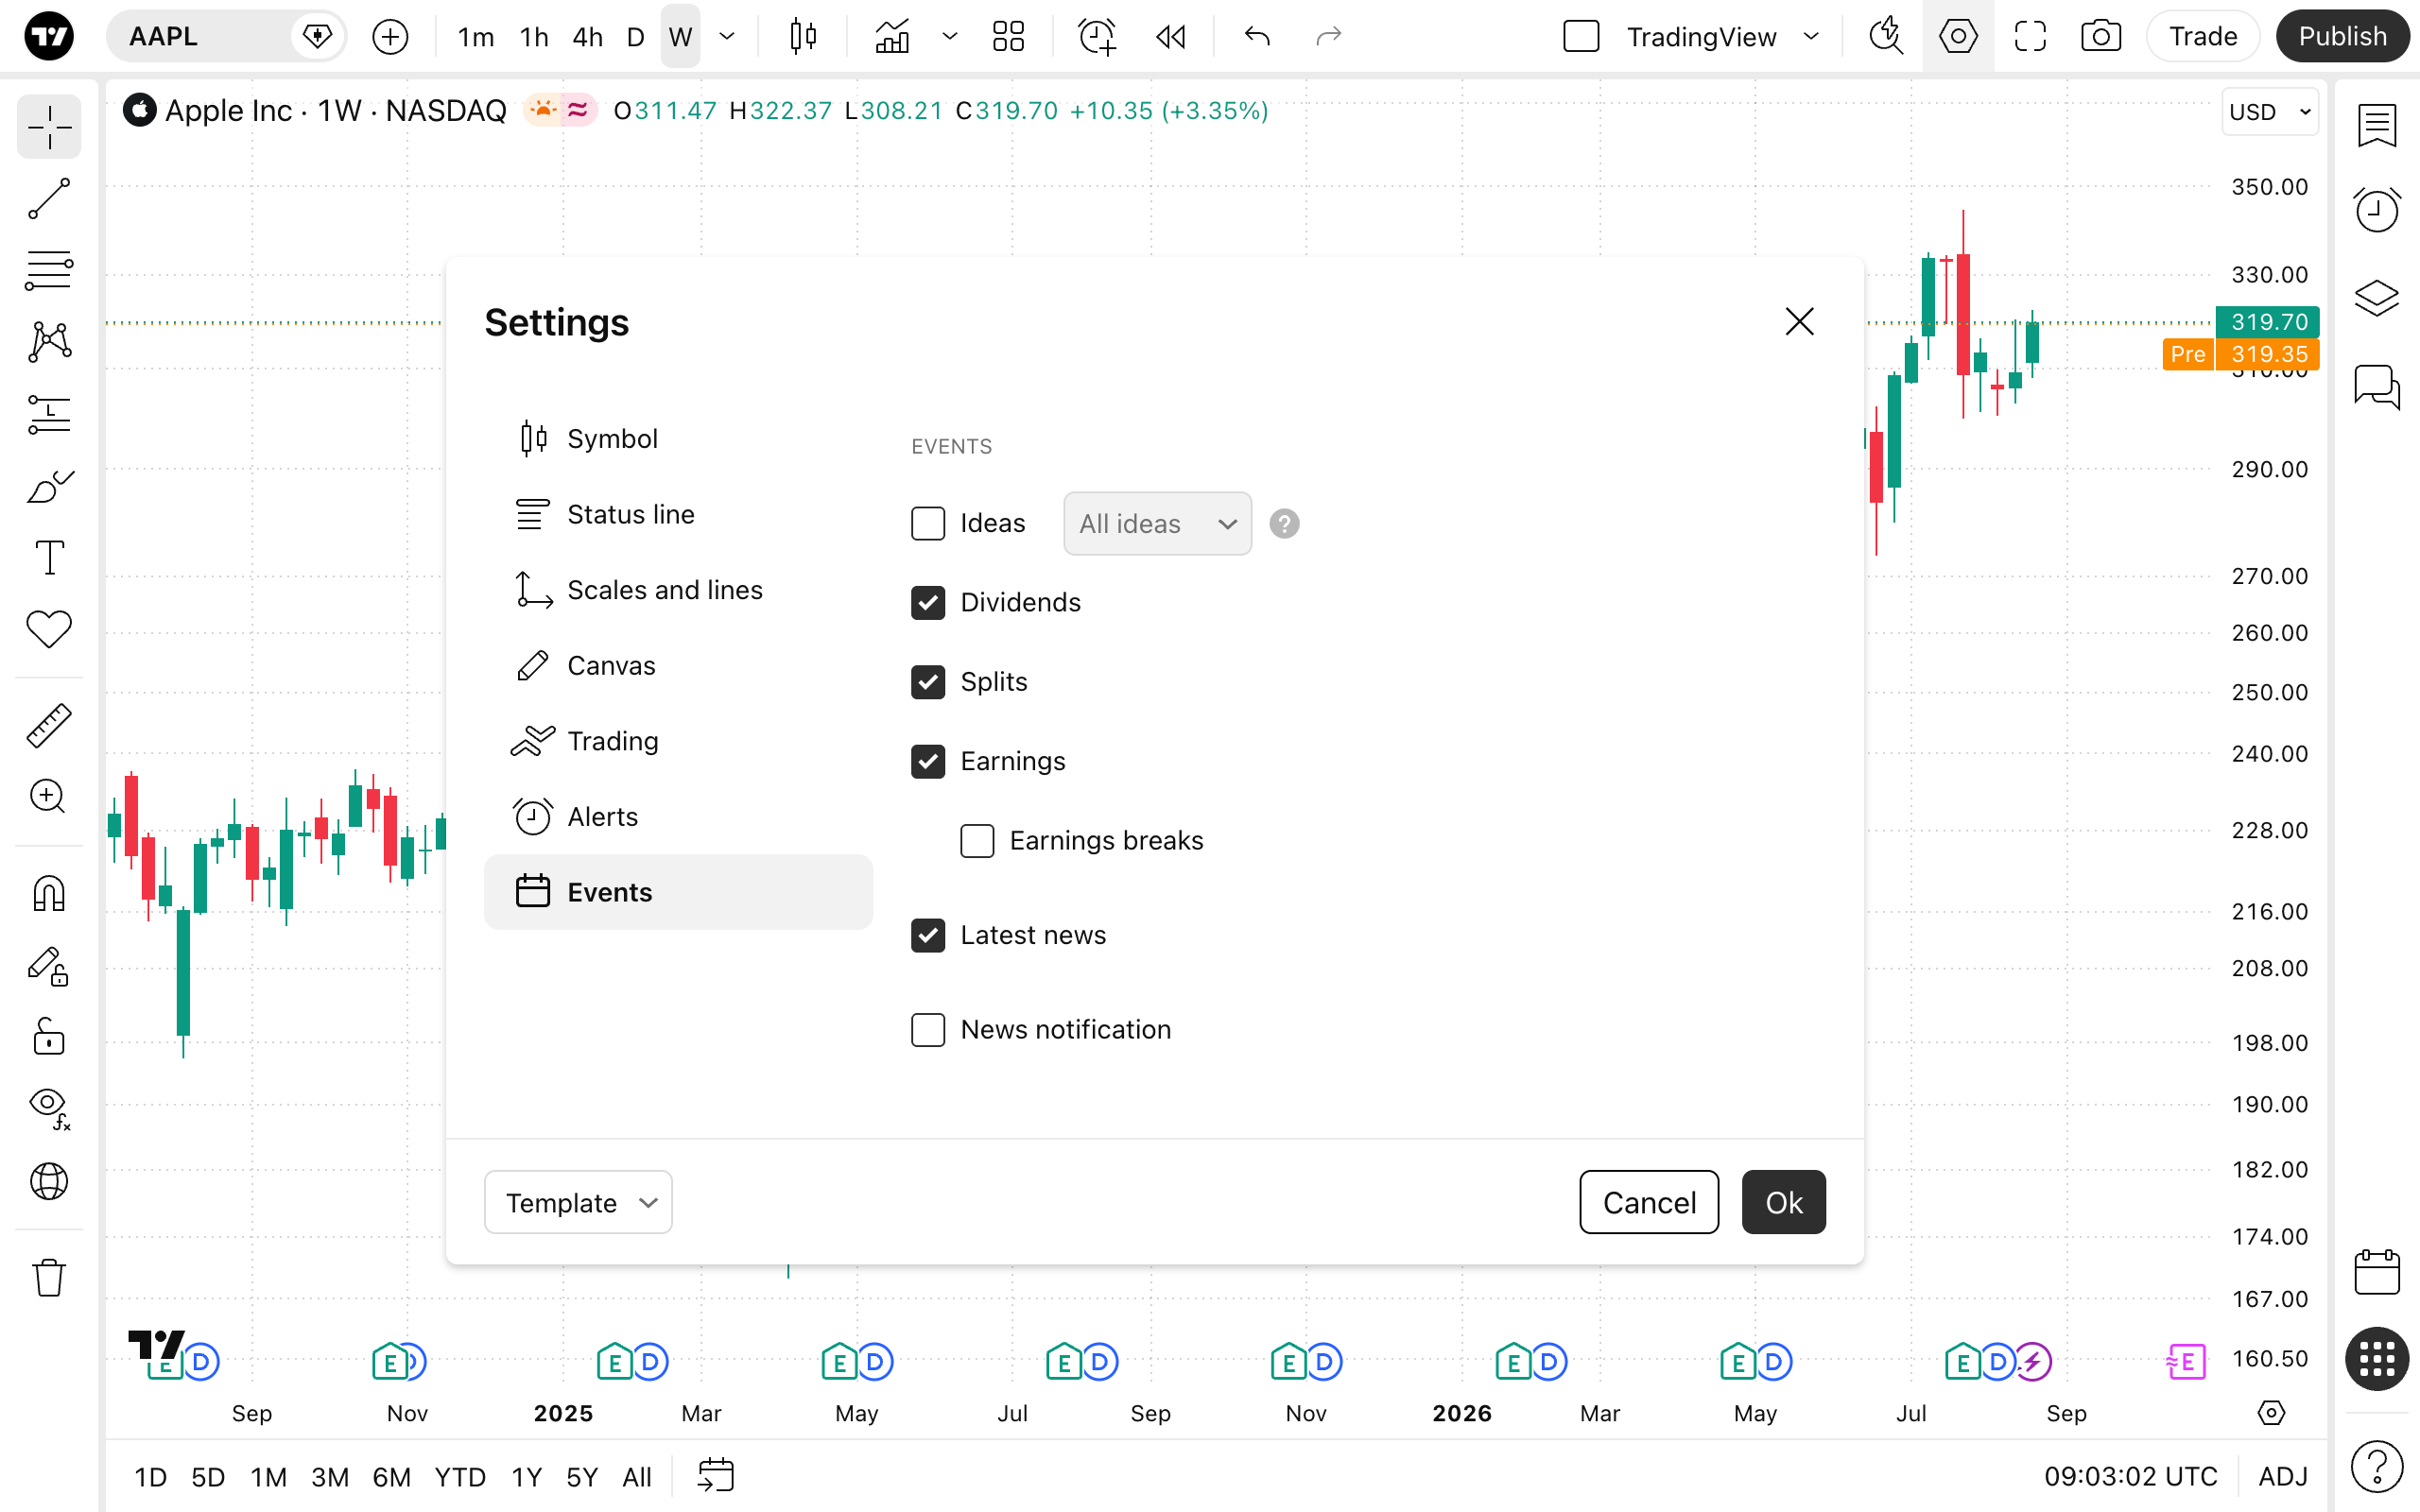Open the USD currency dropdown
This screenshot has width=2420, height=1512.
click(2270, 112)
